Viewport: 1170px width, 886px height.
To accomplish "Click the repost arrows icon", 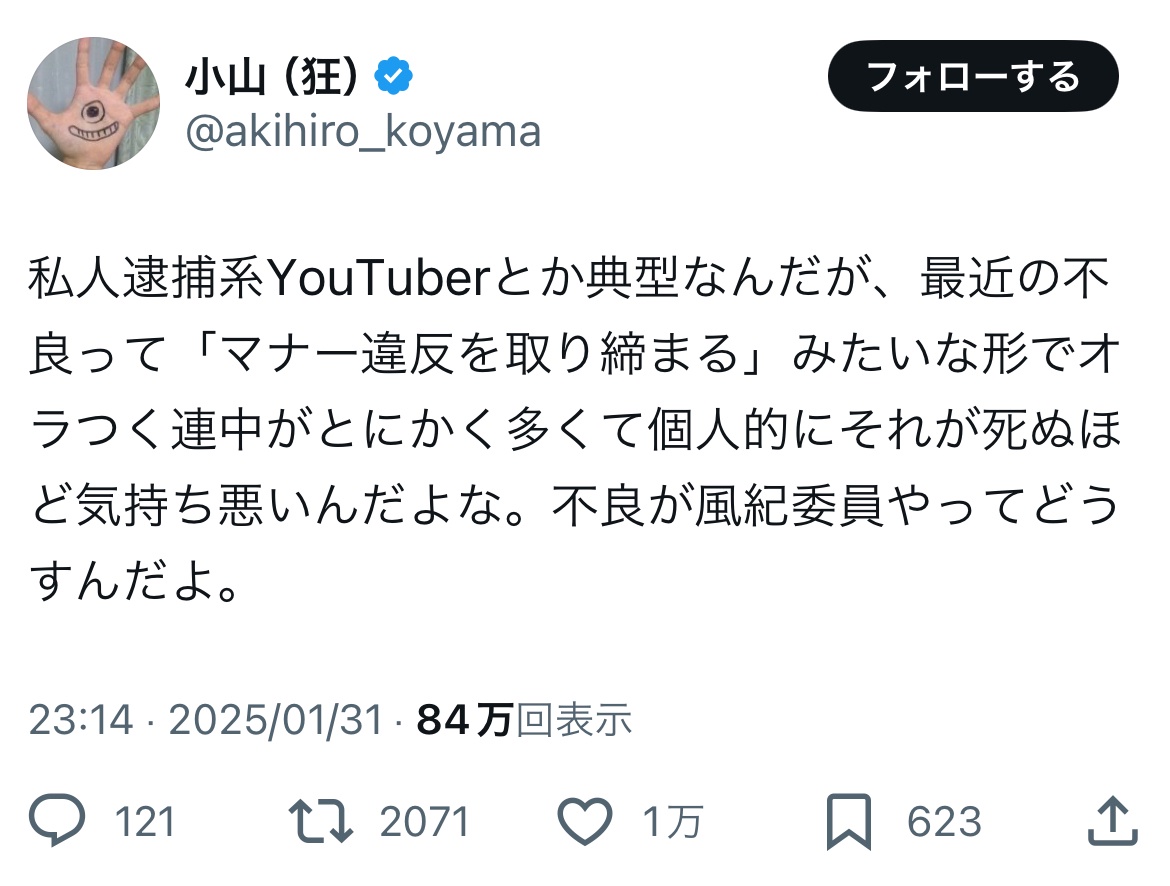I will [x=321, y=821].
